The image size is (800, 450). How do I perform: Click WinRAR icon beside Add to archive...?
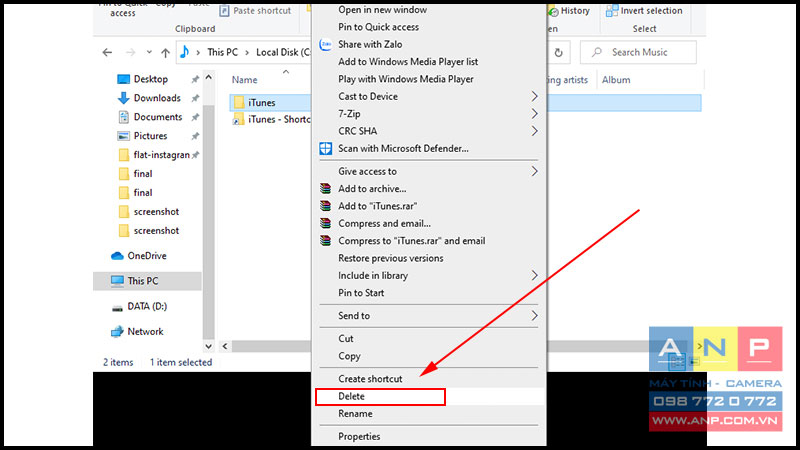click(326, 188)
